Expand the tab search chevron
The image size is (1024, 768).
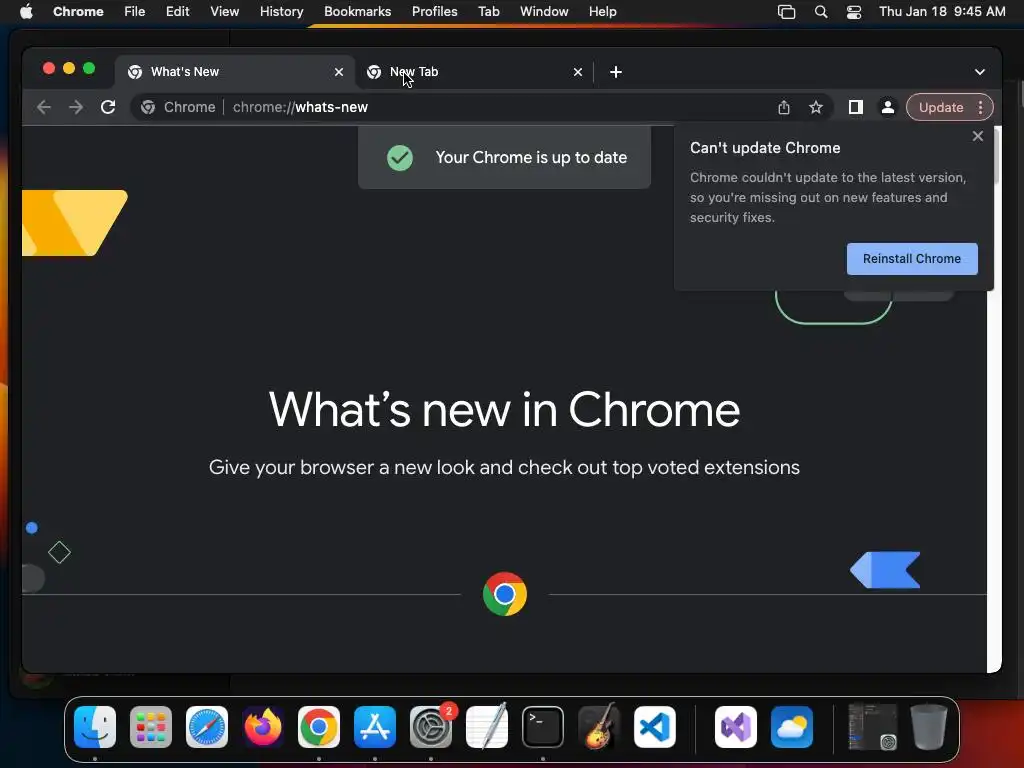click(980, 72)
